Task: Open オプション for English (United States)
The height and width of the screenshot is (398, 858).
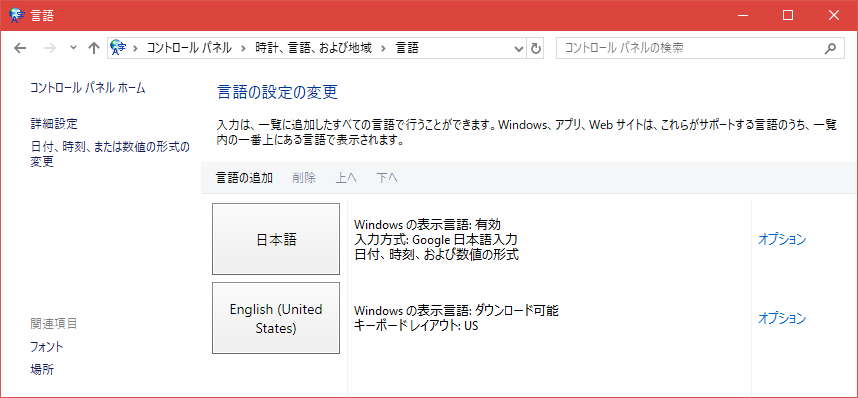Action: 782,318
